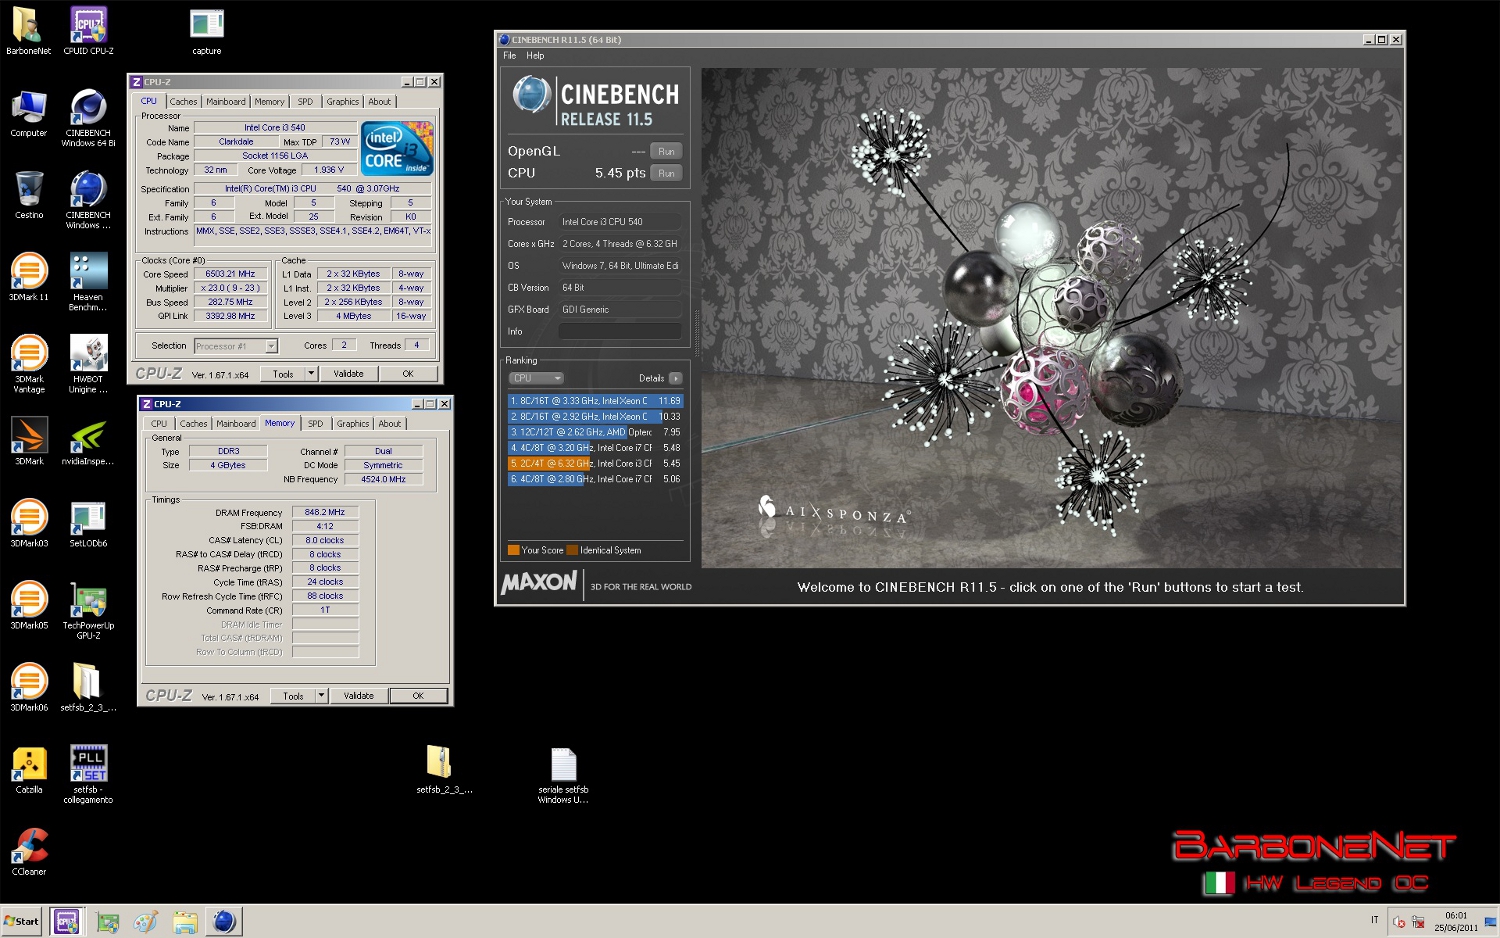Launch 3DMark06 shortcut
The height and width of the screenshot is (938, 1500).
pos(29,687)
